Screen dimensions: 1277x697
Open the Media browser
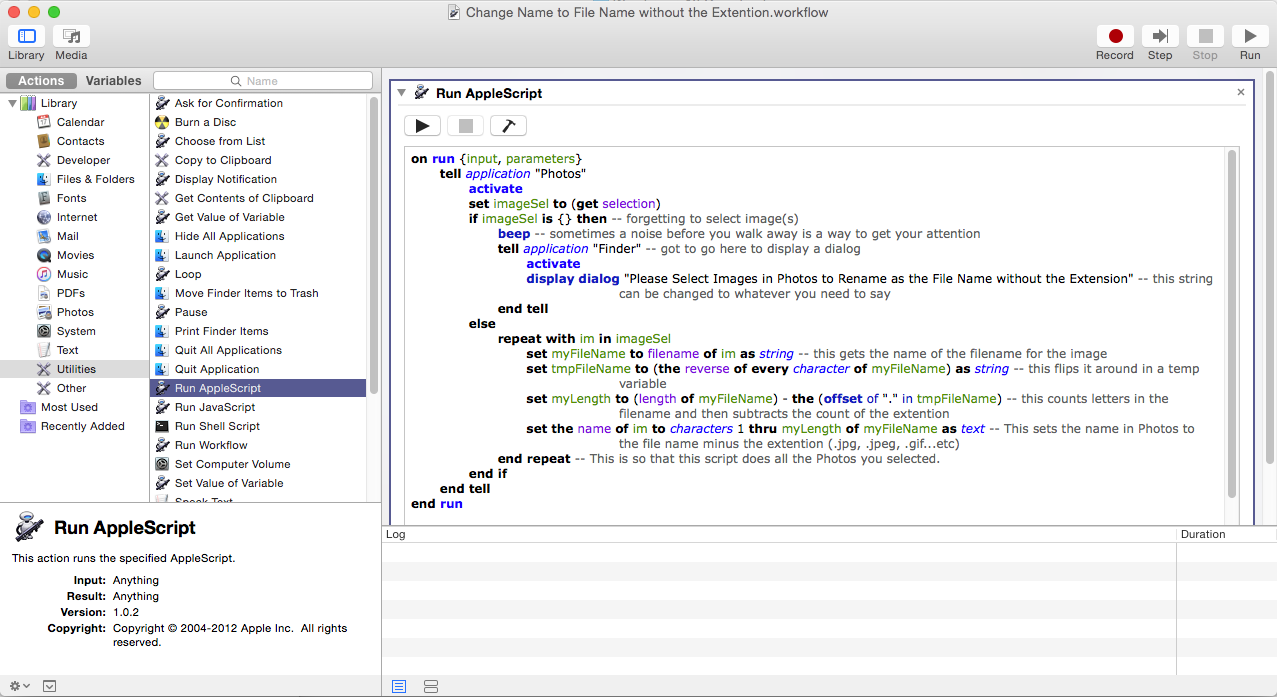pos(71,37)
